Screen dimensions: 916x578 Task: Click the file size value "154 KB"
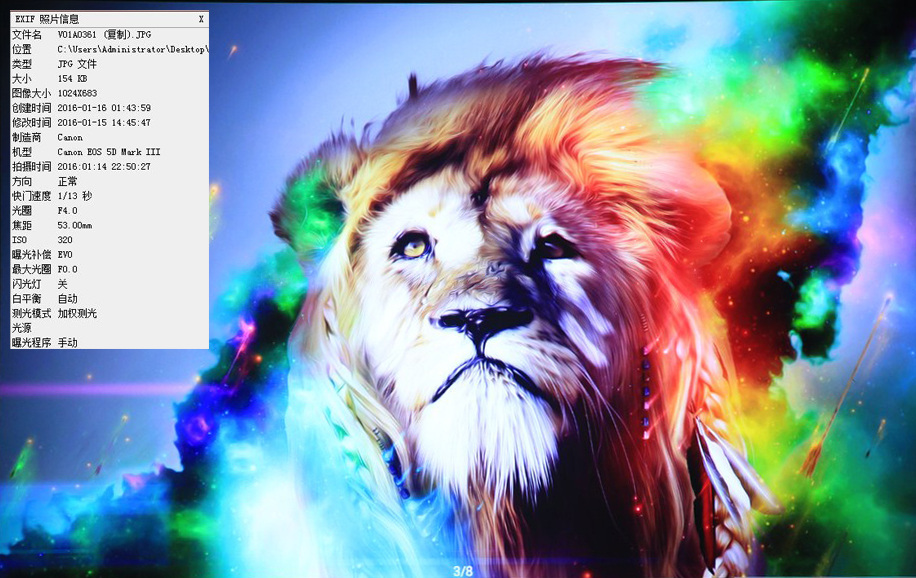click(x=72, y=78)
